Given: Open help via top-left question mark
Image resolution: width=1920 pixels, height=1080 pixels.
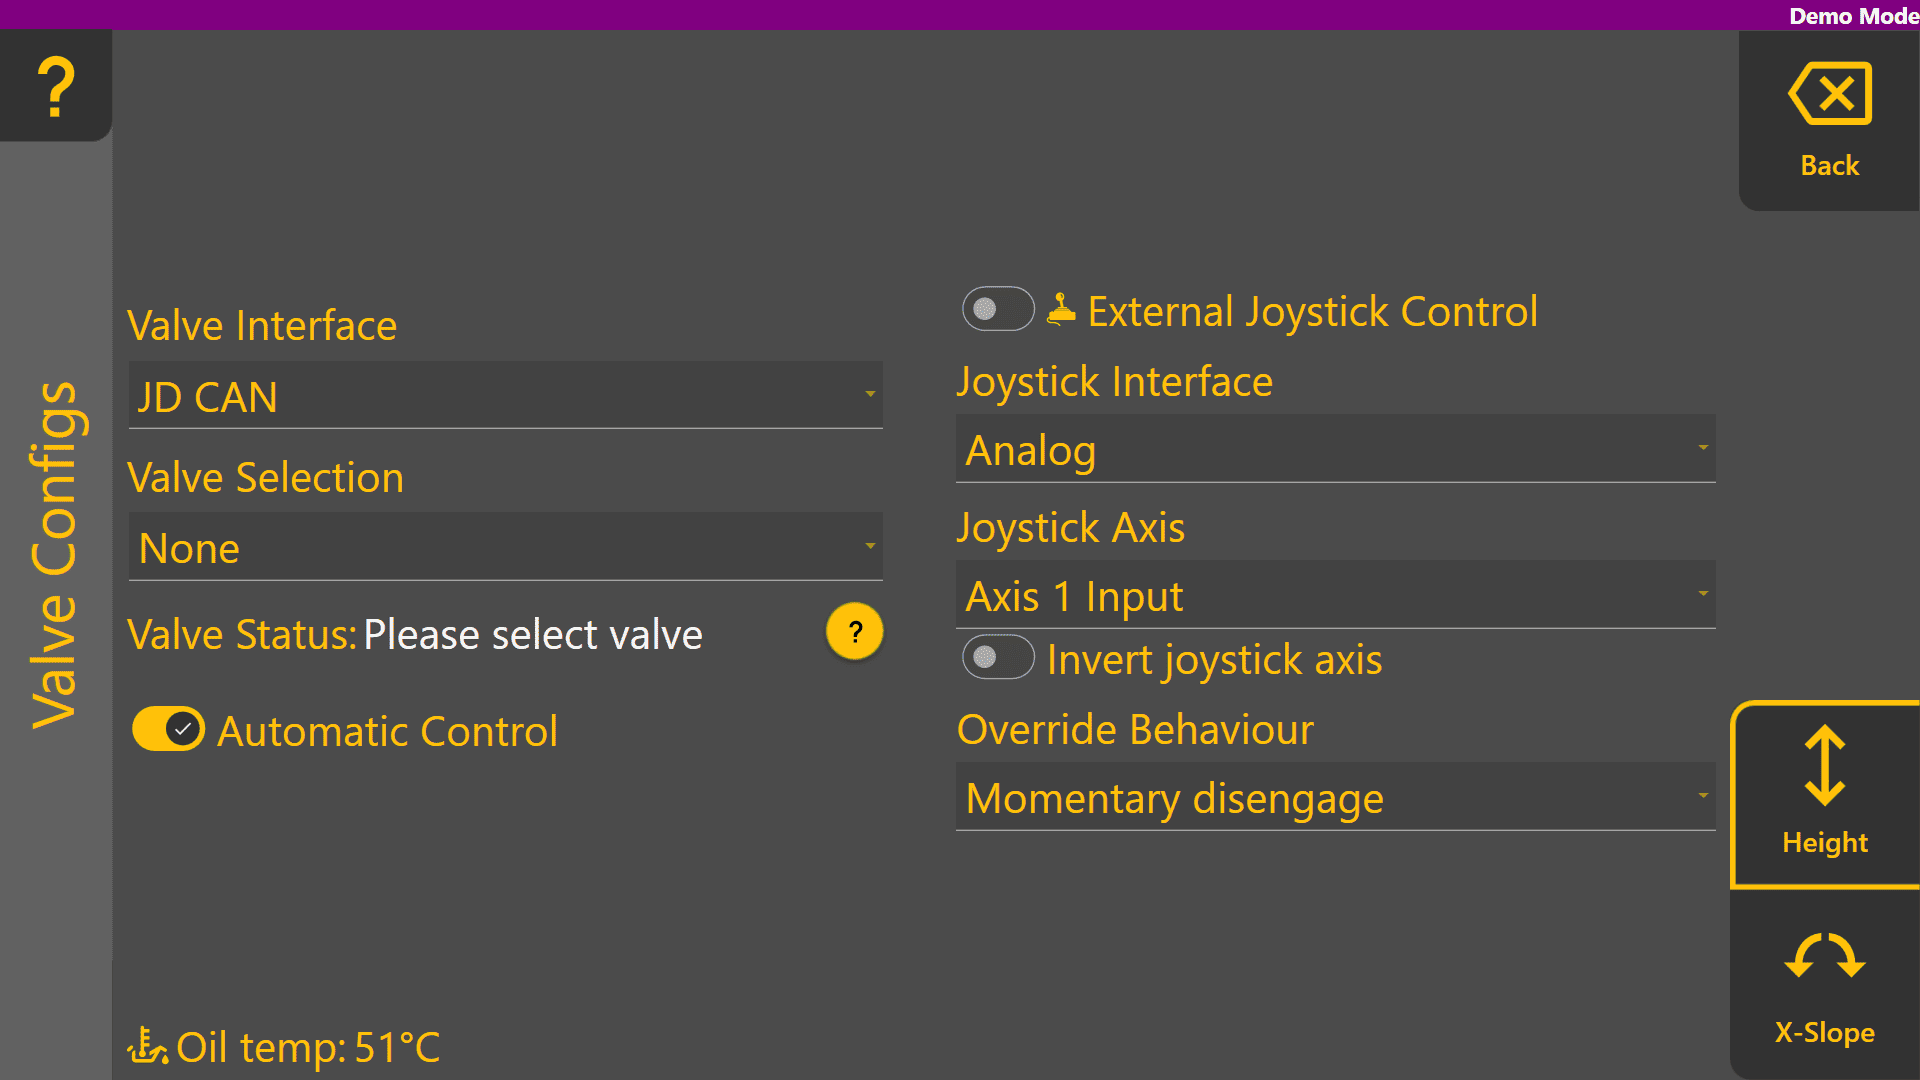Looking at the screenshot, I should click(56, 86).
